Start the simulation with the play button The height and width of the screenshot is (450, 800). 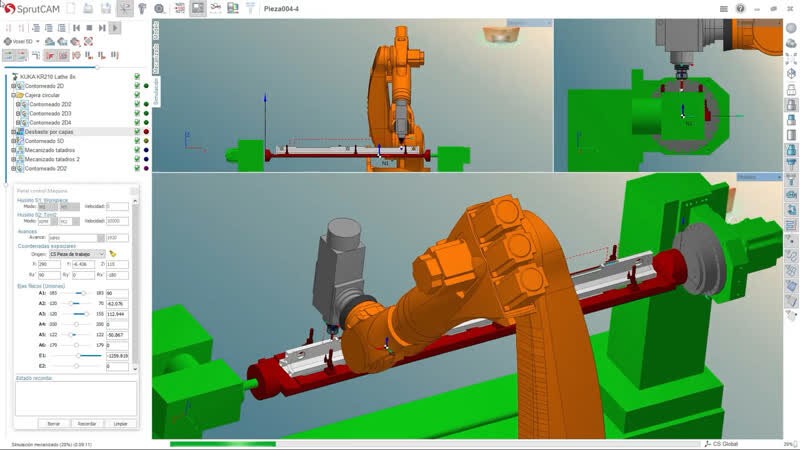click(115, 28)
